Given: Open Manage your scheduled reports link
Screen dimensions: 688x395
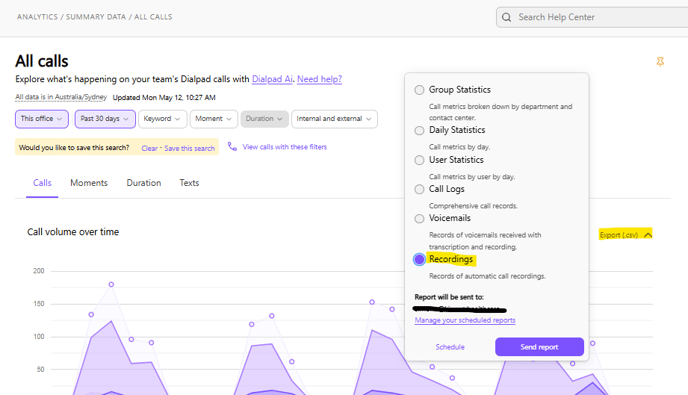Looking at the screenshot, I should [465, 320].
